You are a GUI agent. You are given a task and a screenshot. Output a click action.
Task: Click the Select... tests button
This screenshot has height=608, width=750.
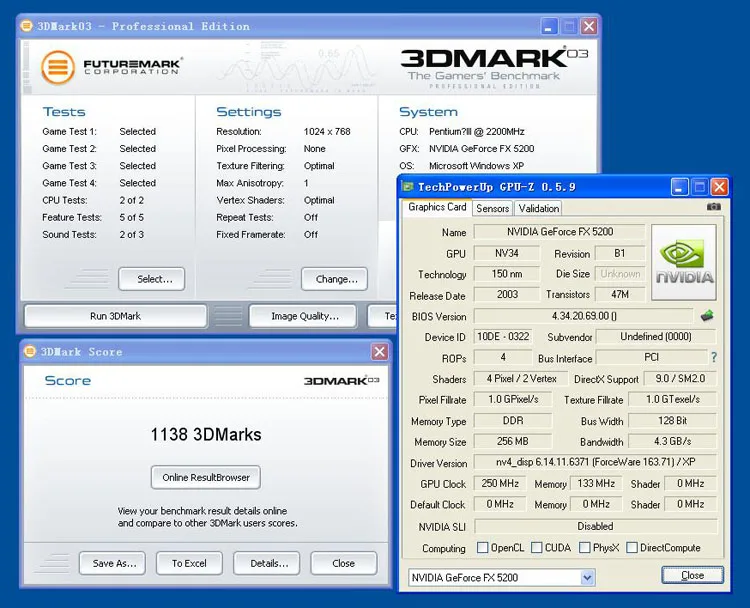pos(152,279)
